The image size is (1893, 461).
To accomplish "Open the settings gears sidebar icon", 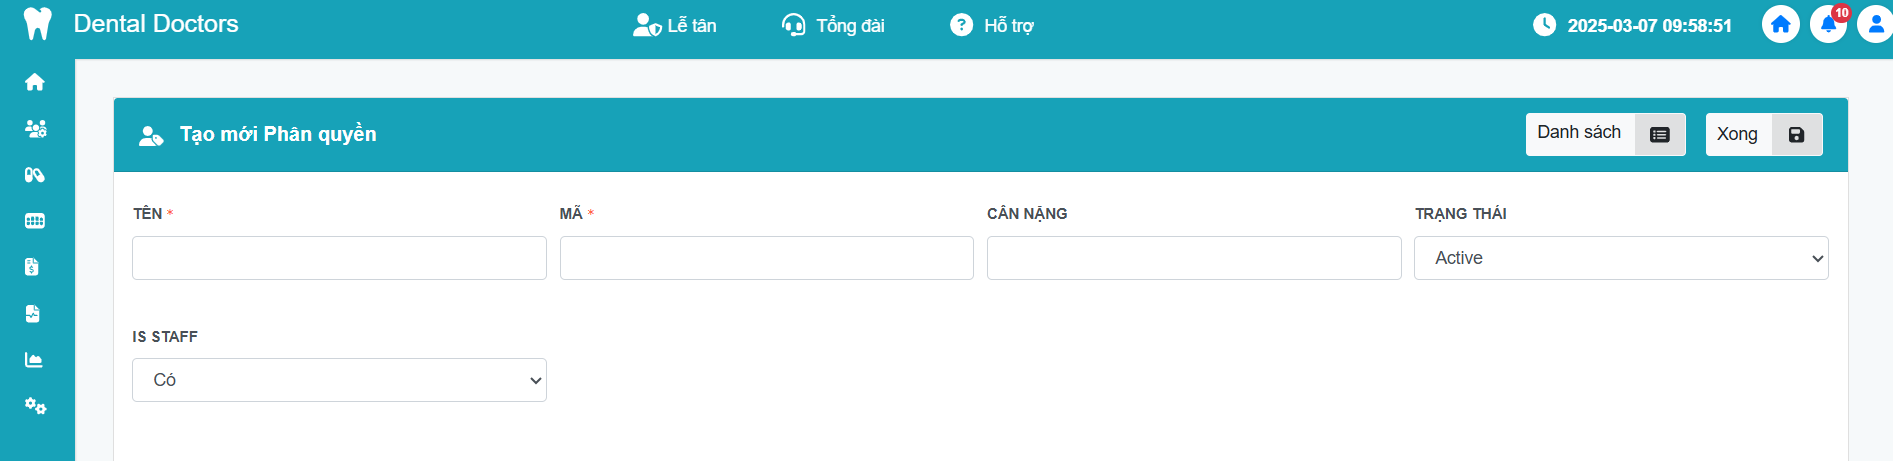I will pos(35,406).
